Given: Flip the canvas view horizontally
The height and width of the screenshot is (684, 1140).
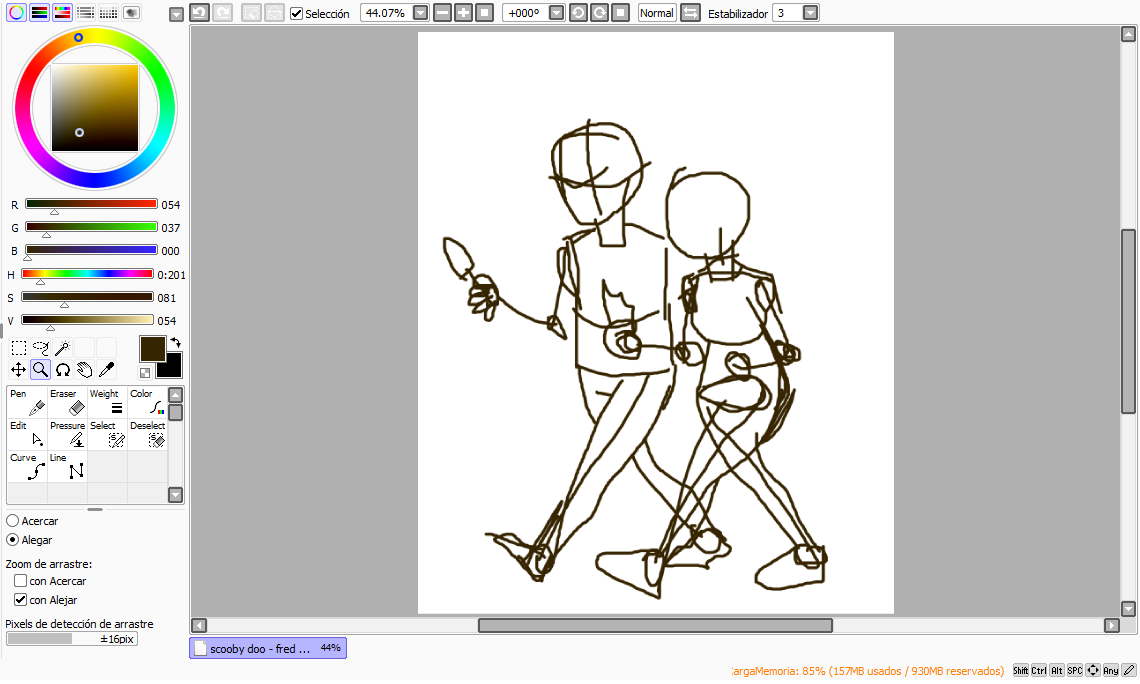Looking at the screenshot, I should [690, 12].
